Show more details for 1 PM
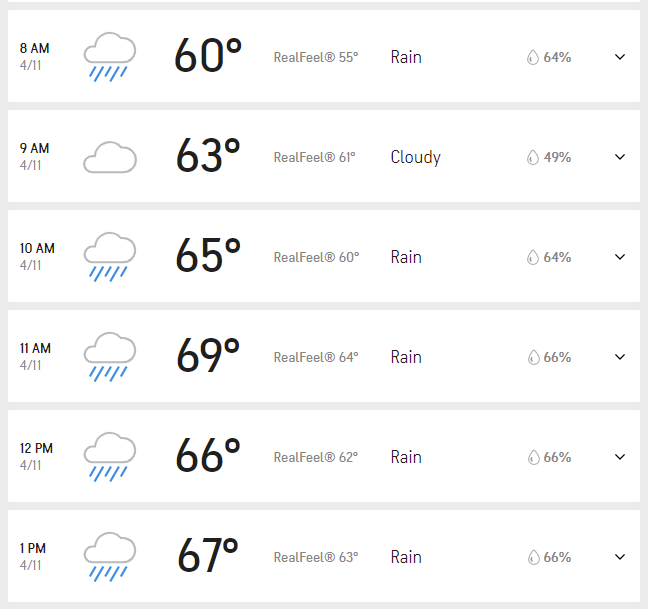The image size is (648, 609). coord(620,557)
